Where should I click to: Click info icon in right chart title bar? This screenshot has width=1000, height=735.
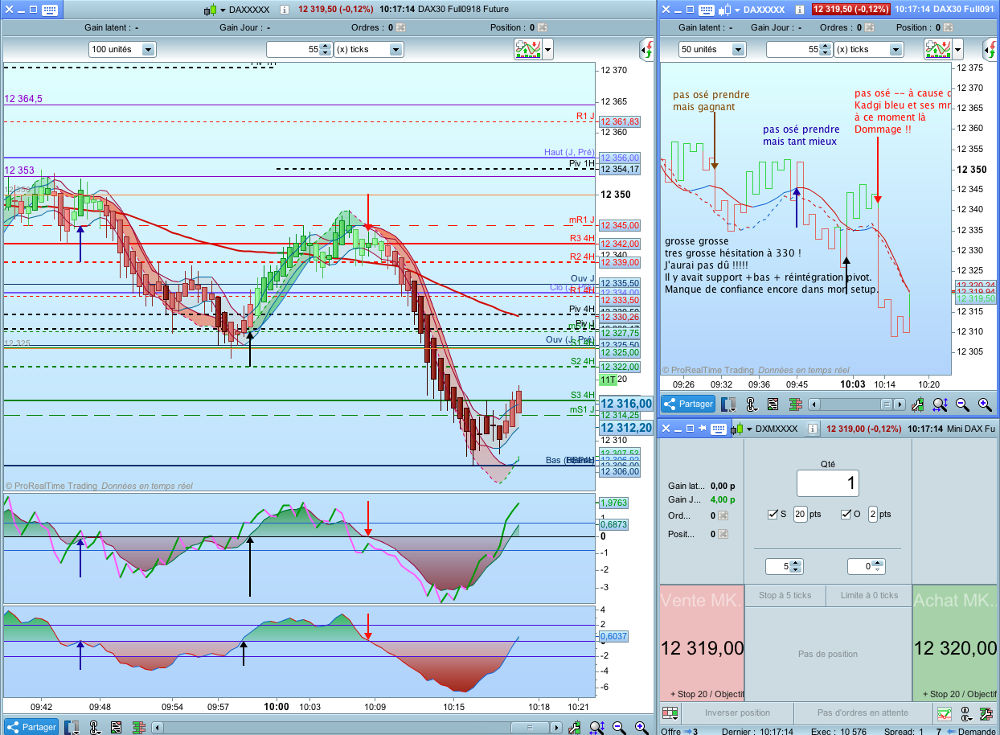799,10
